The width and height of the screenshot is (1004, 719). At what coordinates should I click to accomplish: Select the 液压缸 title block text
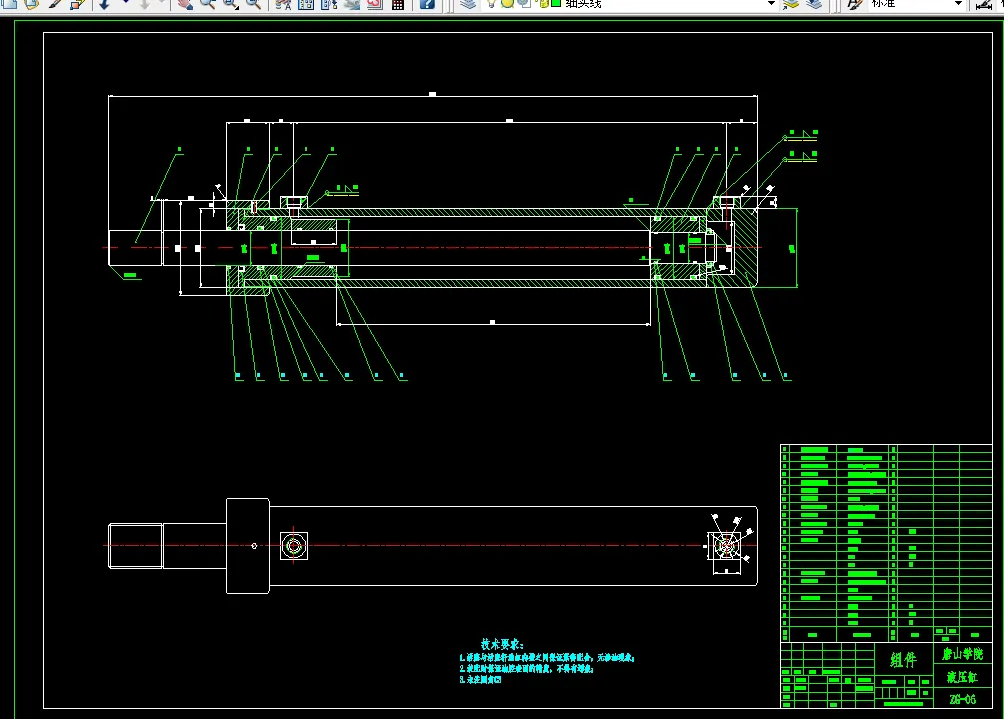[x=962, y=677]
